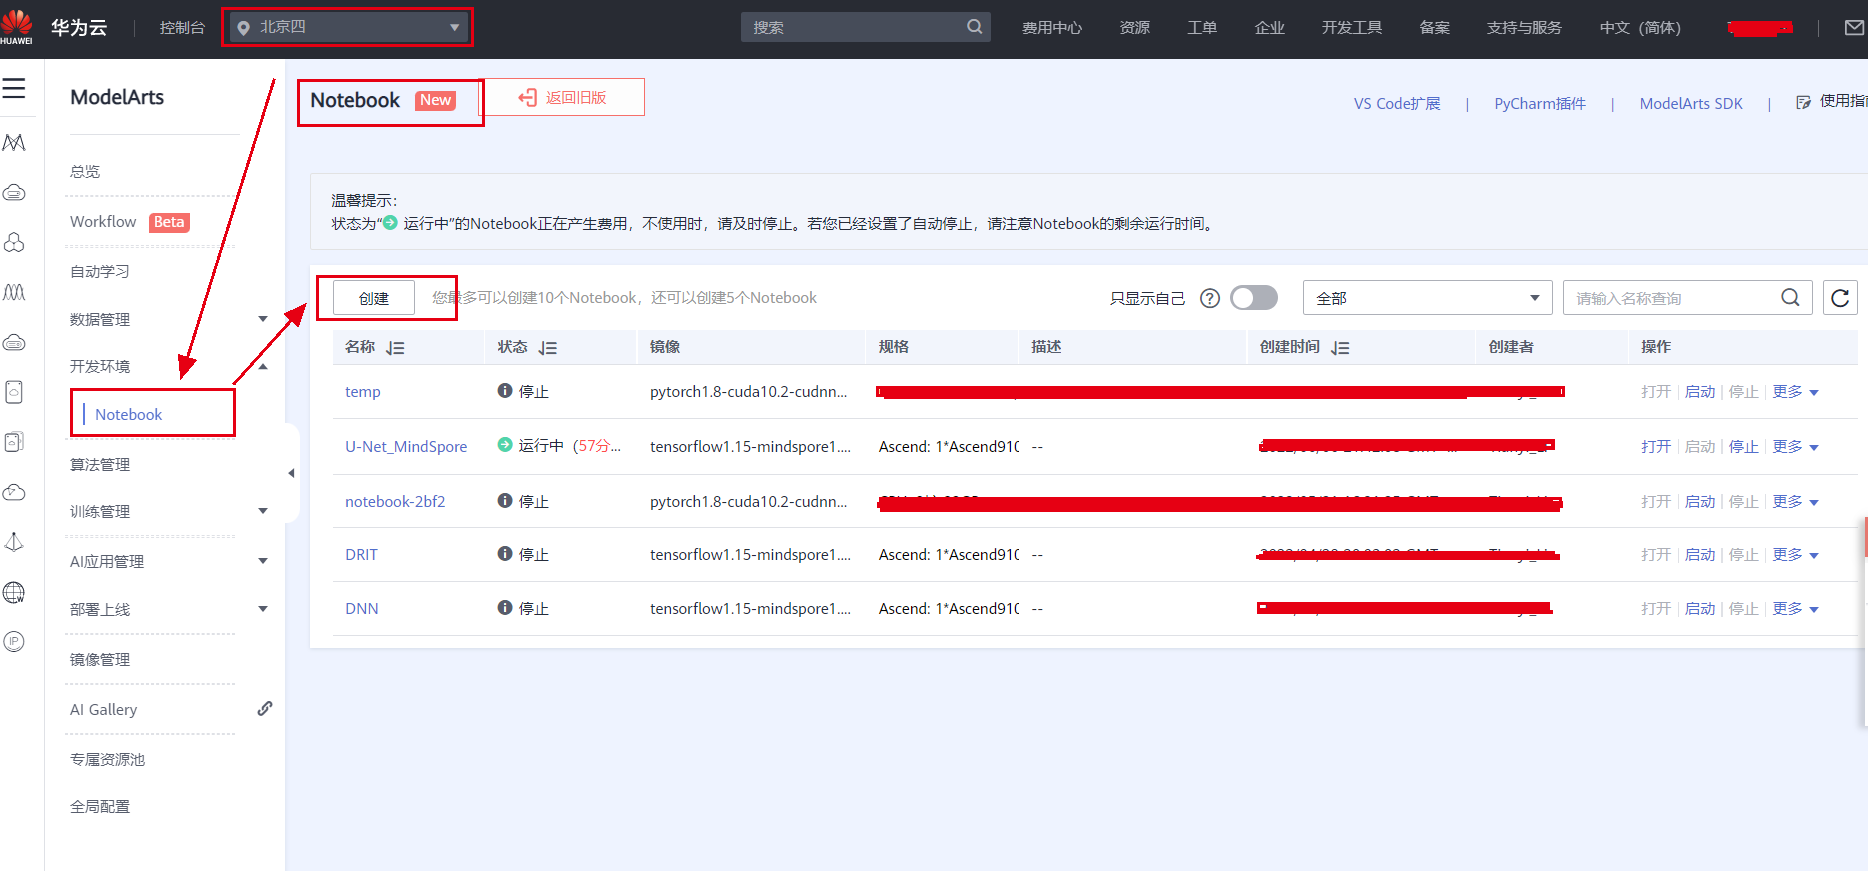The width and height of the screenshot is (1868, 871).
Task: Select 总览 in the sidebar
Action: pos(85,171)
